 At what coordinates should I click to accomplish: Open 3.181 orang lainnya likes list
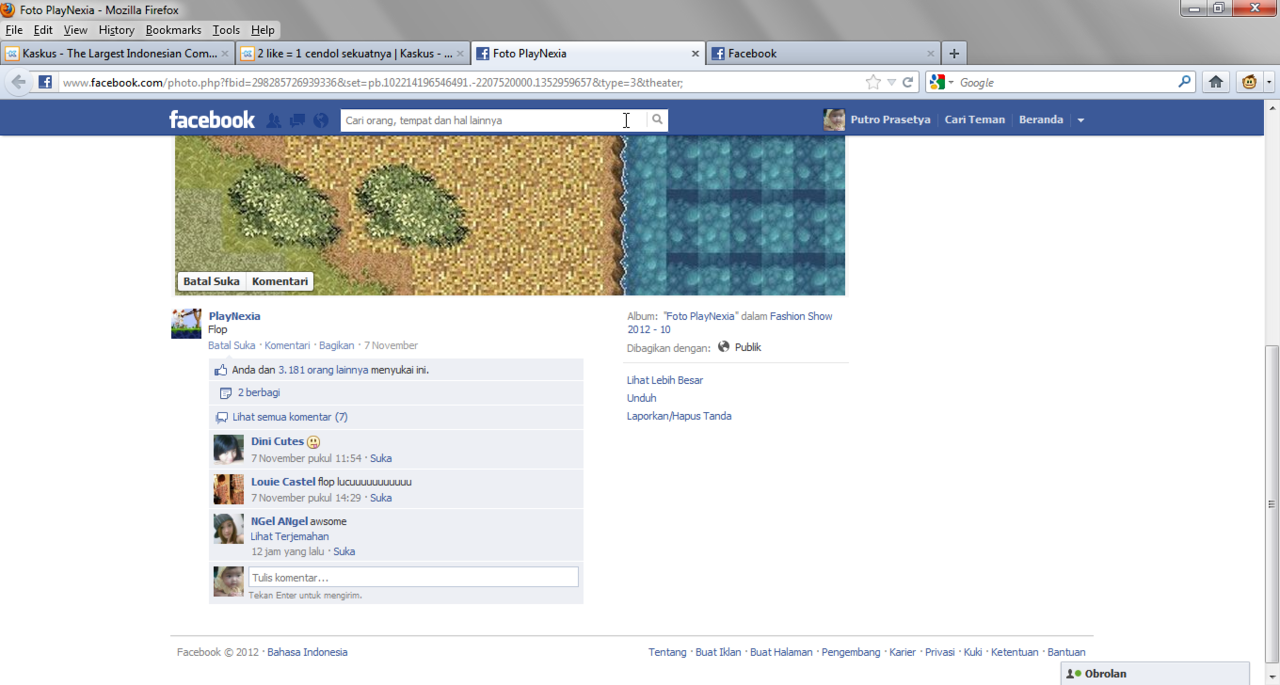click(323, 370)
